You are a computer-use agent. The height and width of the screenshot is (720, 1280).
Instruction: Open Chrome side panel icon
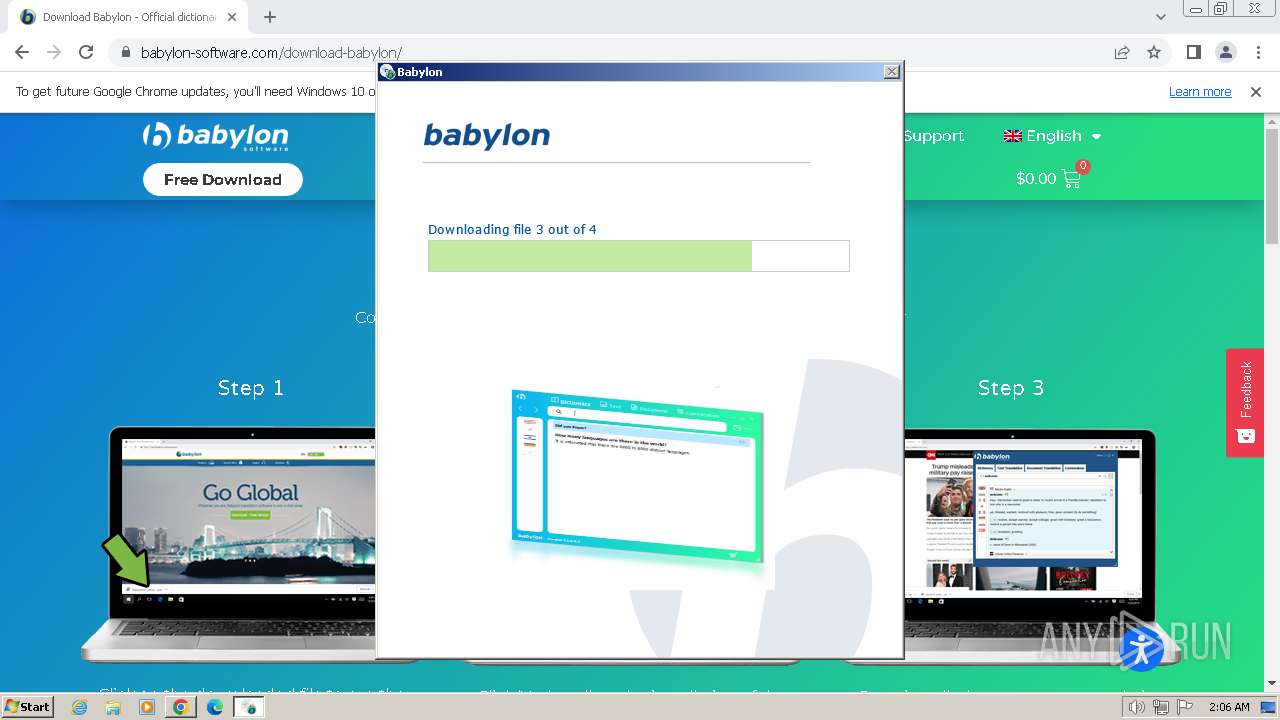[1193, 52]
